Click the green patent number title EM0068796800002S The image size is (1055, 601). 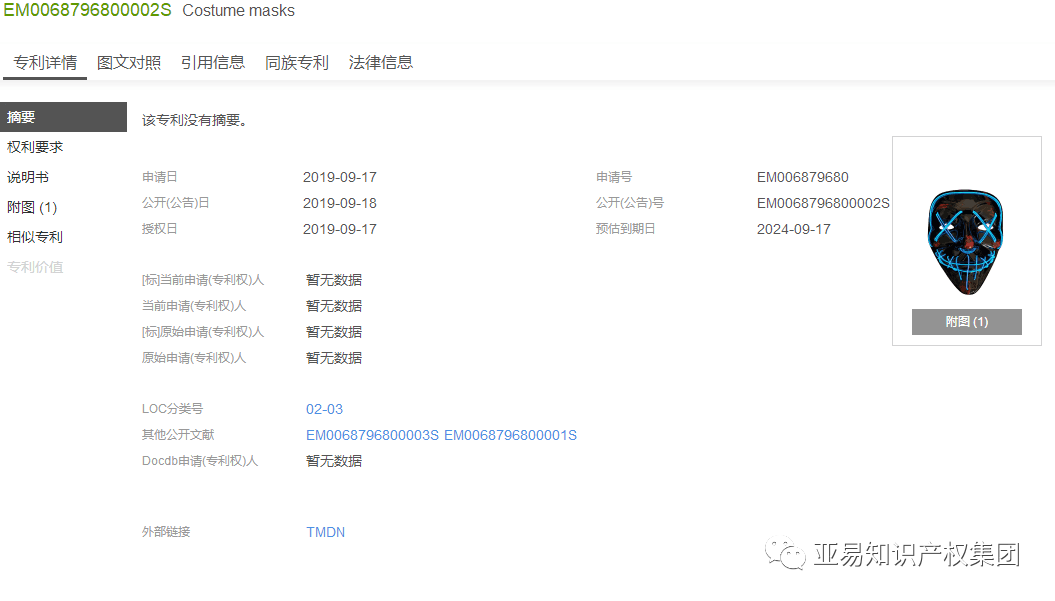click(x=87, y=11)
